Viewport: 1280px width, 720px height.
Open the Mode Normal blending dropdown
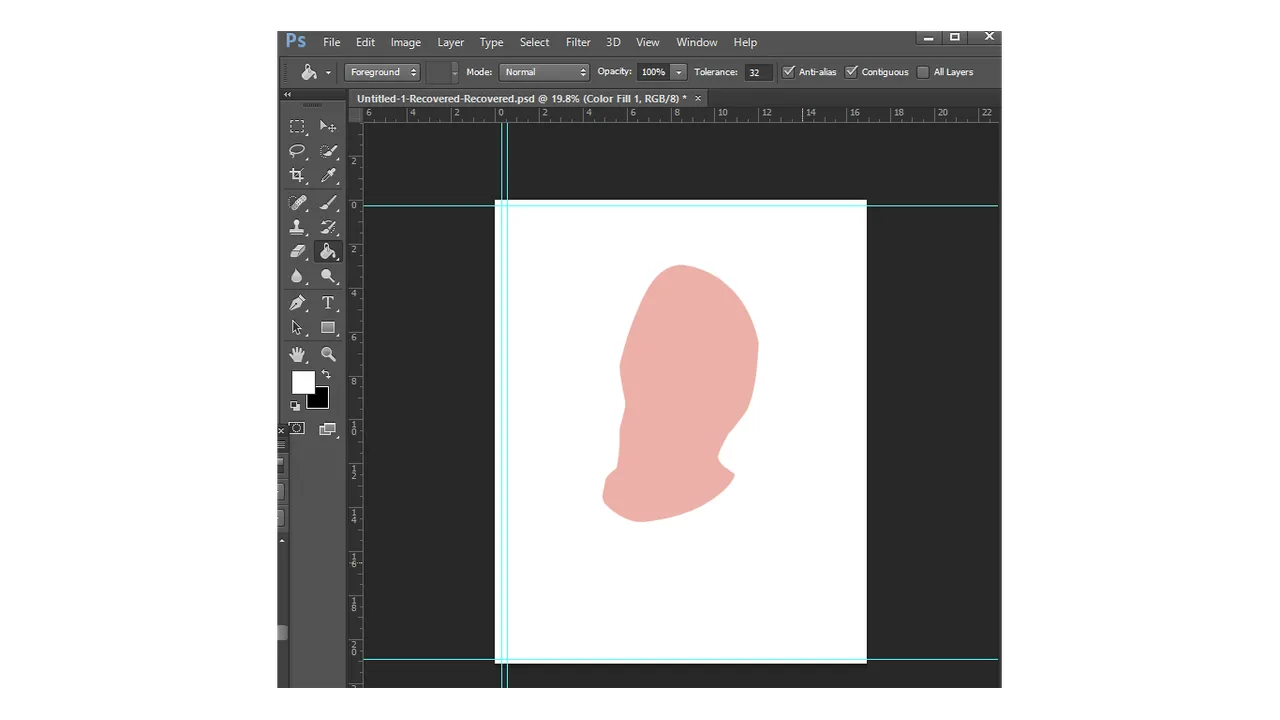544,72
